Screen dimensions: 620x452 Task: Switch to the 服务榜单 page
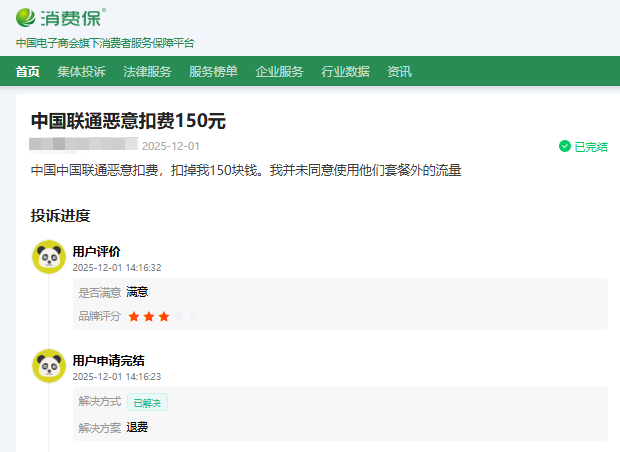click(213, 71)
